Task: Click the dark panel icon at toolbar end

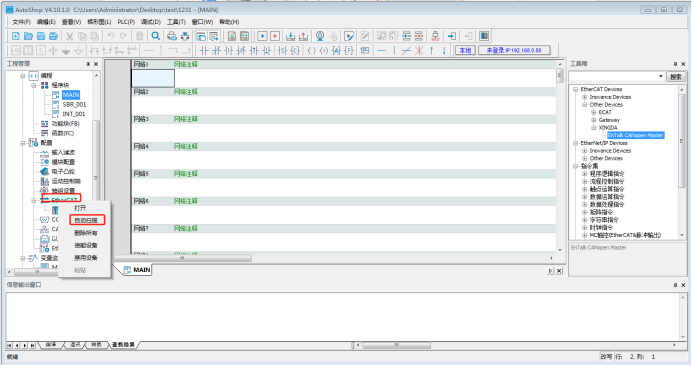Action: point(484,36)
